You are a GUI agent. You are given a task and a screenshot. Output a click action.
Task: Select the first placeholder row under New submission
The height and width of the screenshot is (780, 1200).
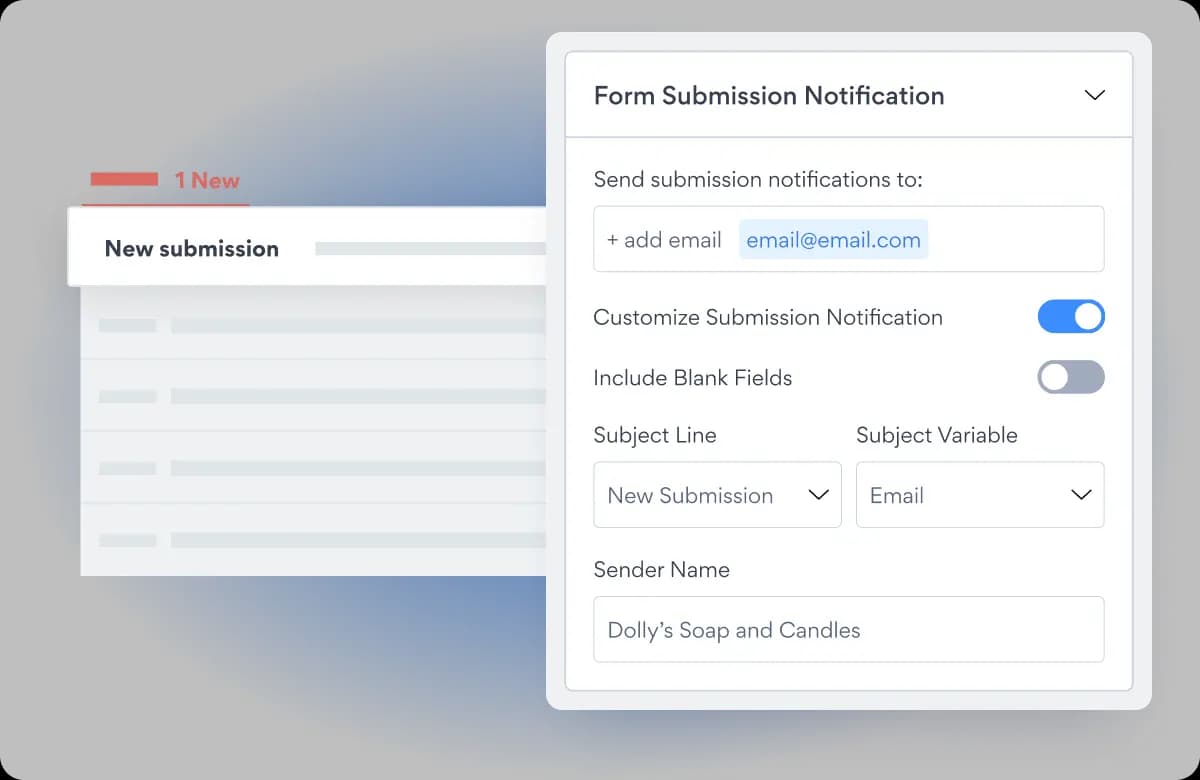click(x=314, y=324)
